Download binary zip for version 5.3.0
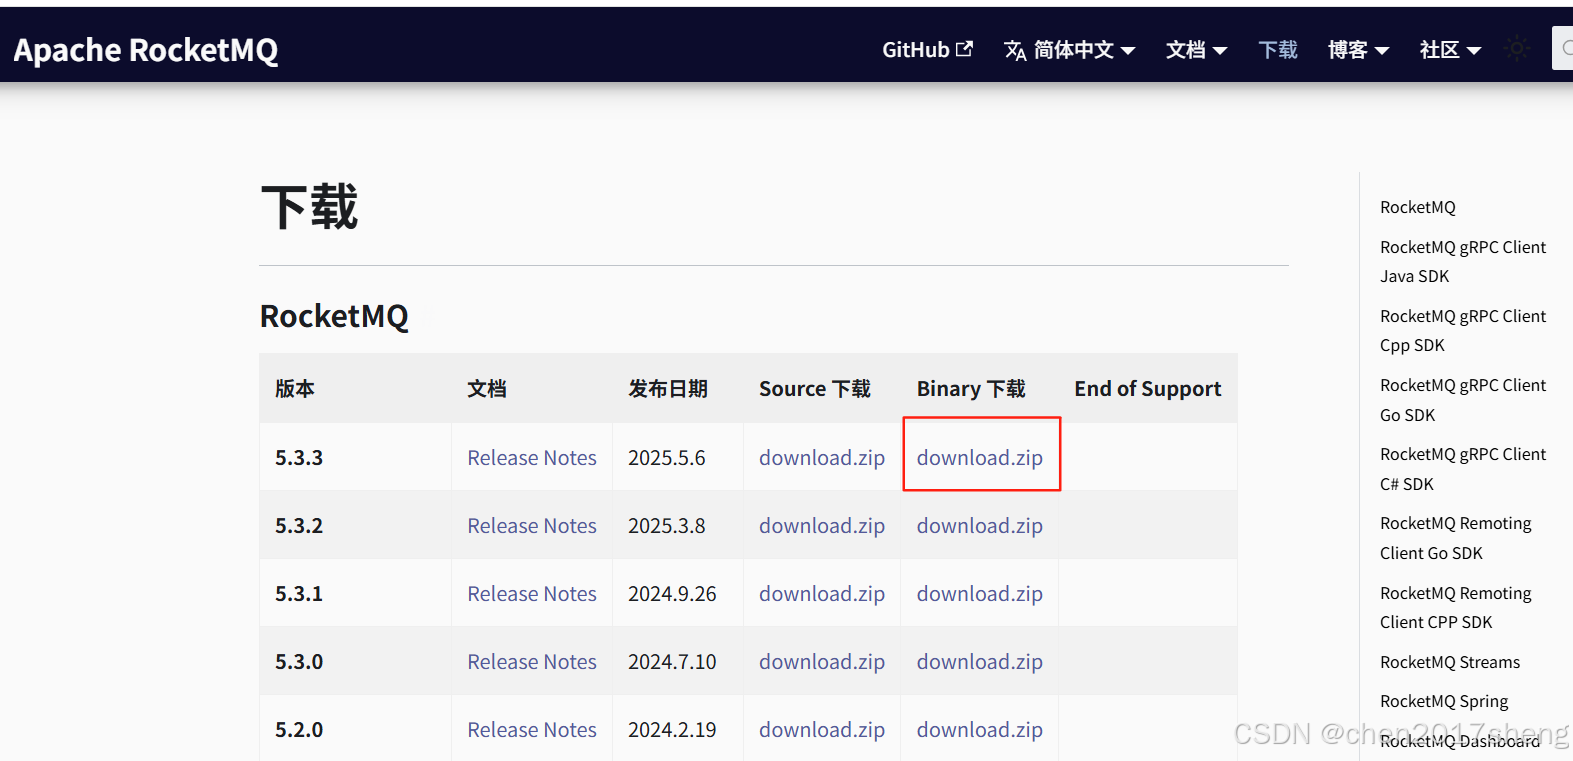 click(980, 662)
